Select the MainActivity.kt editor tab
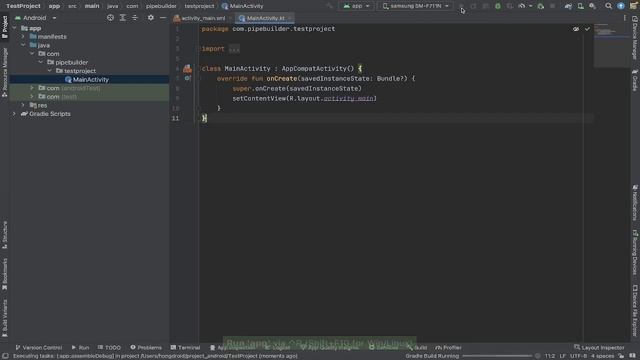640x360 pixels. [x=264, y=18]
